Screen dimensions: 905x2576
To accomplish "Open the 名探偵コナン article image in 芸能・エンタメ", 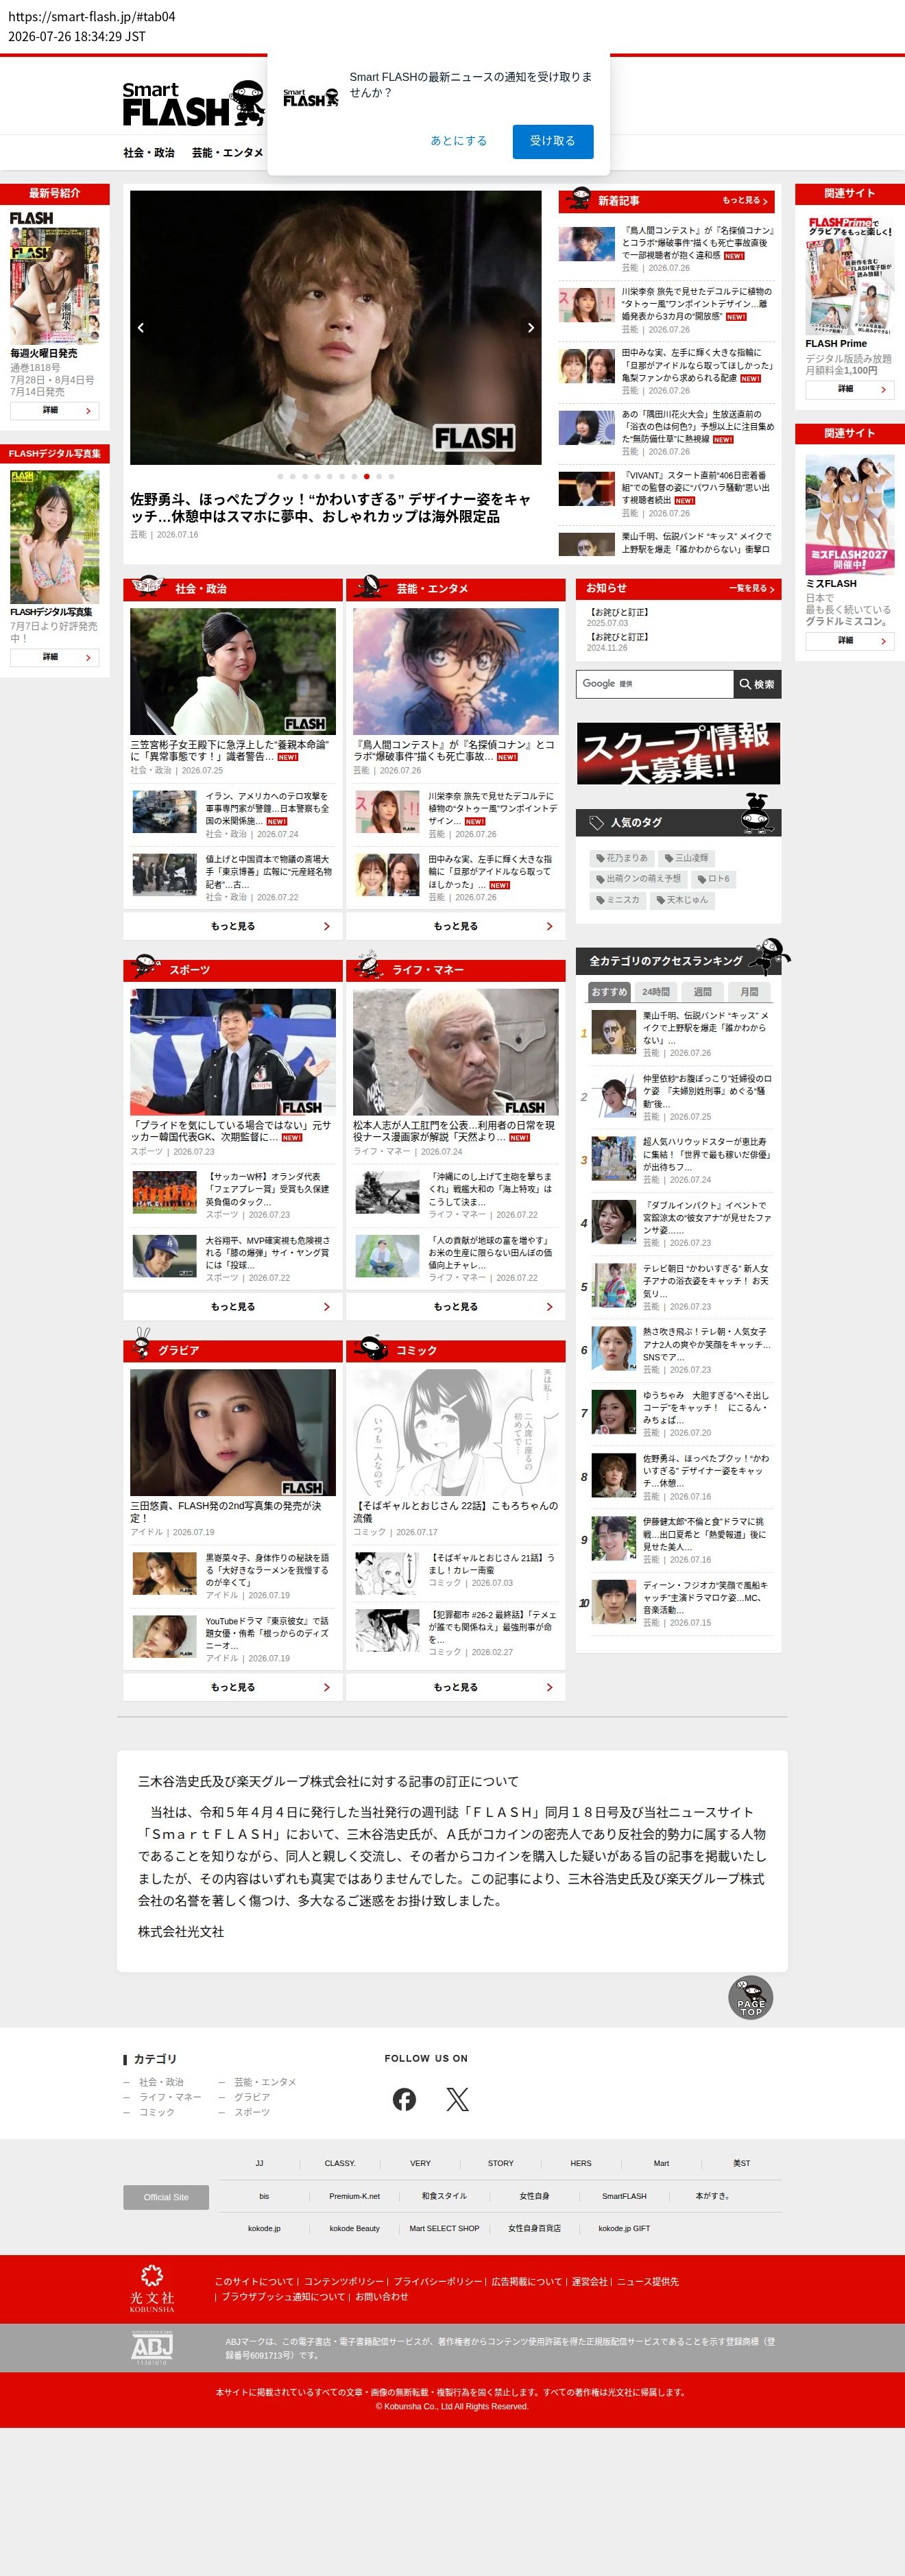I will coord(456,671).
